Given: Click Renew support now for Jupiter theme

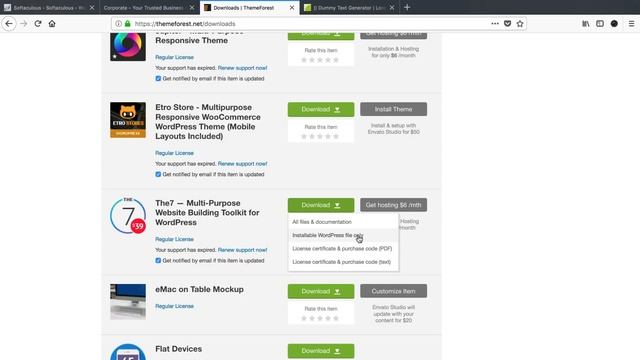Looking at the screenshot, I should tap(242, 68).
